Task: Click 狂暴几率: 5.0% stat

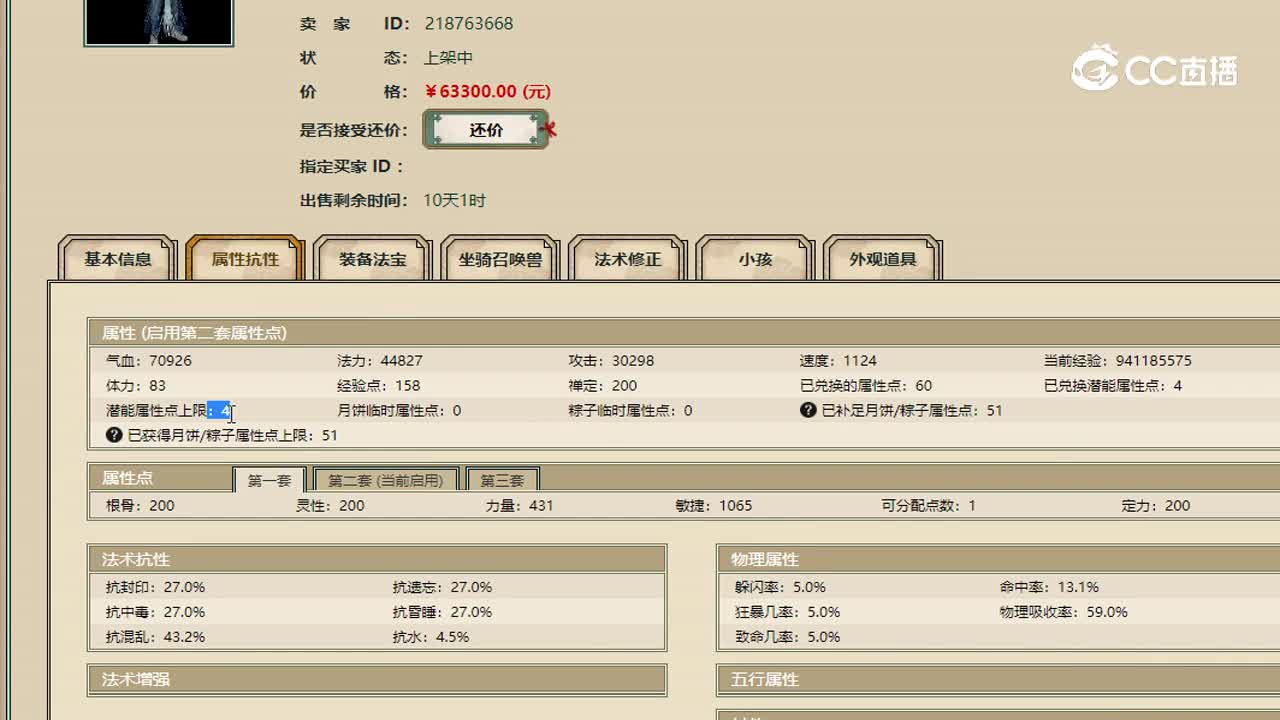Action: (787, 612)
